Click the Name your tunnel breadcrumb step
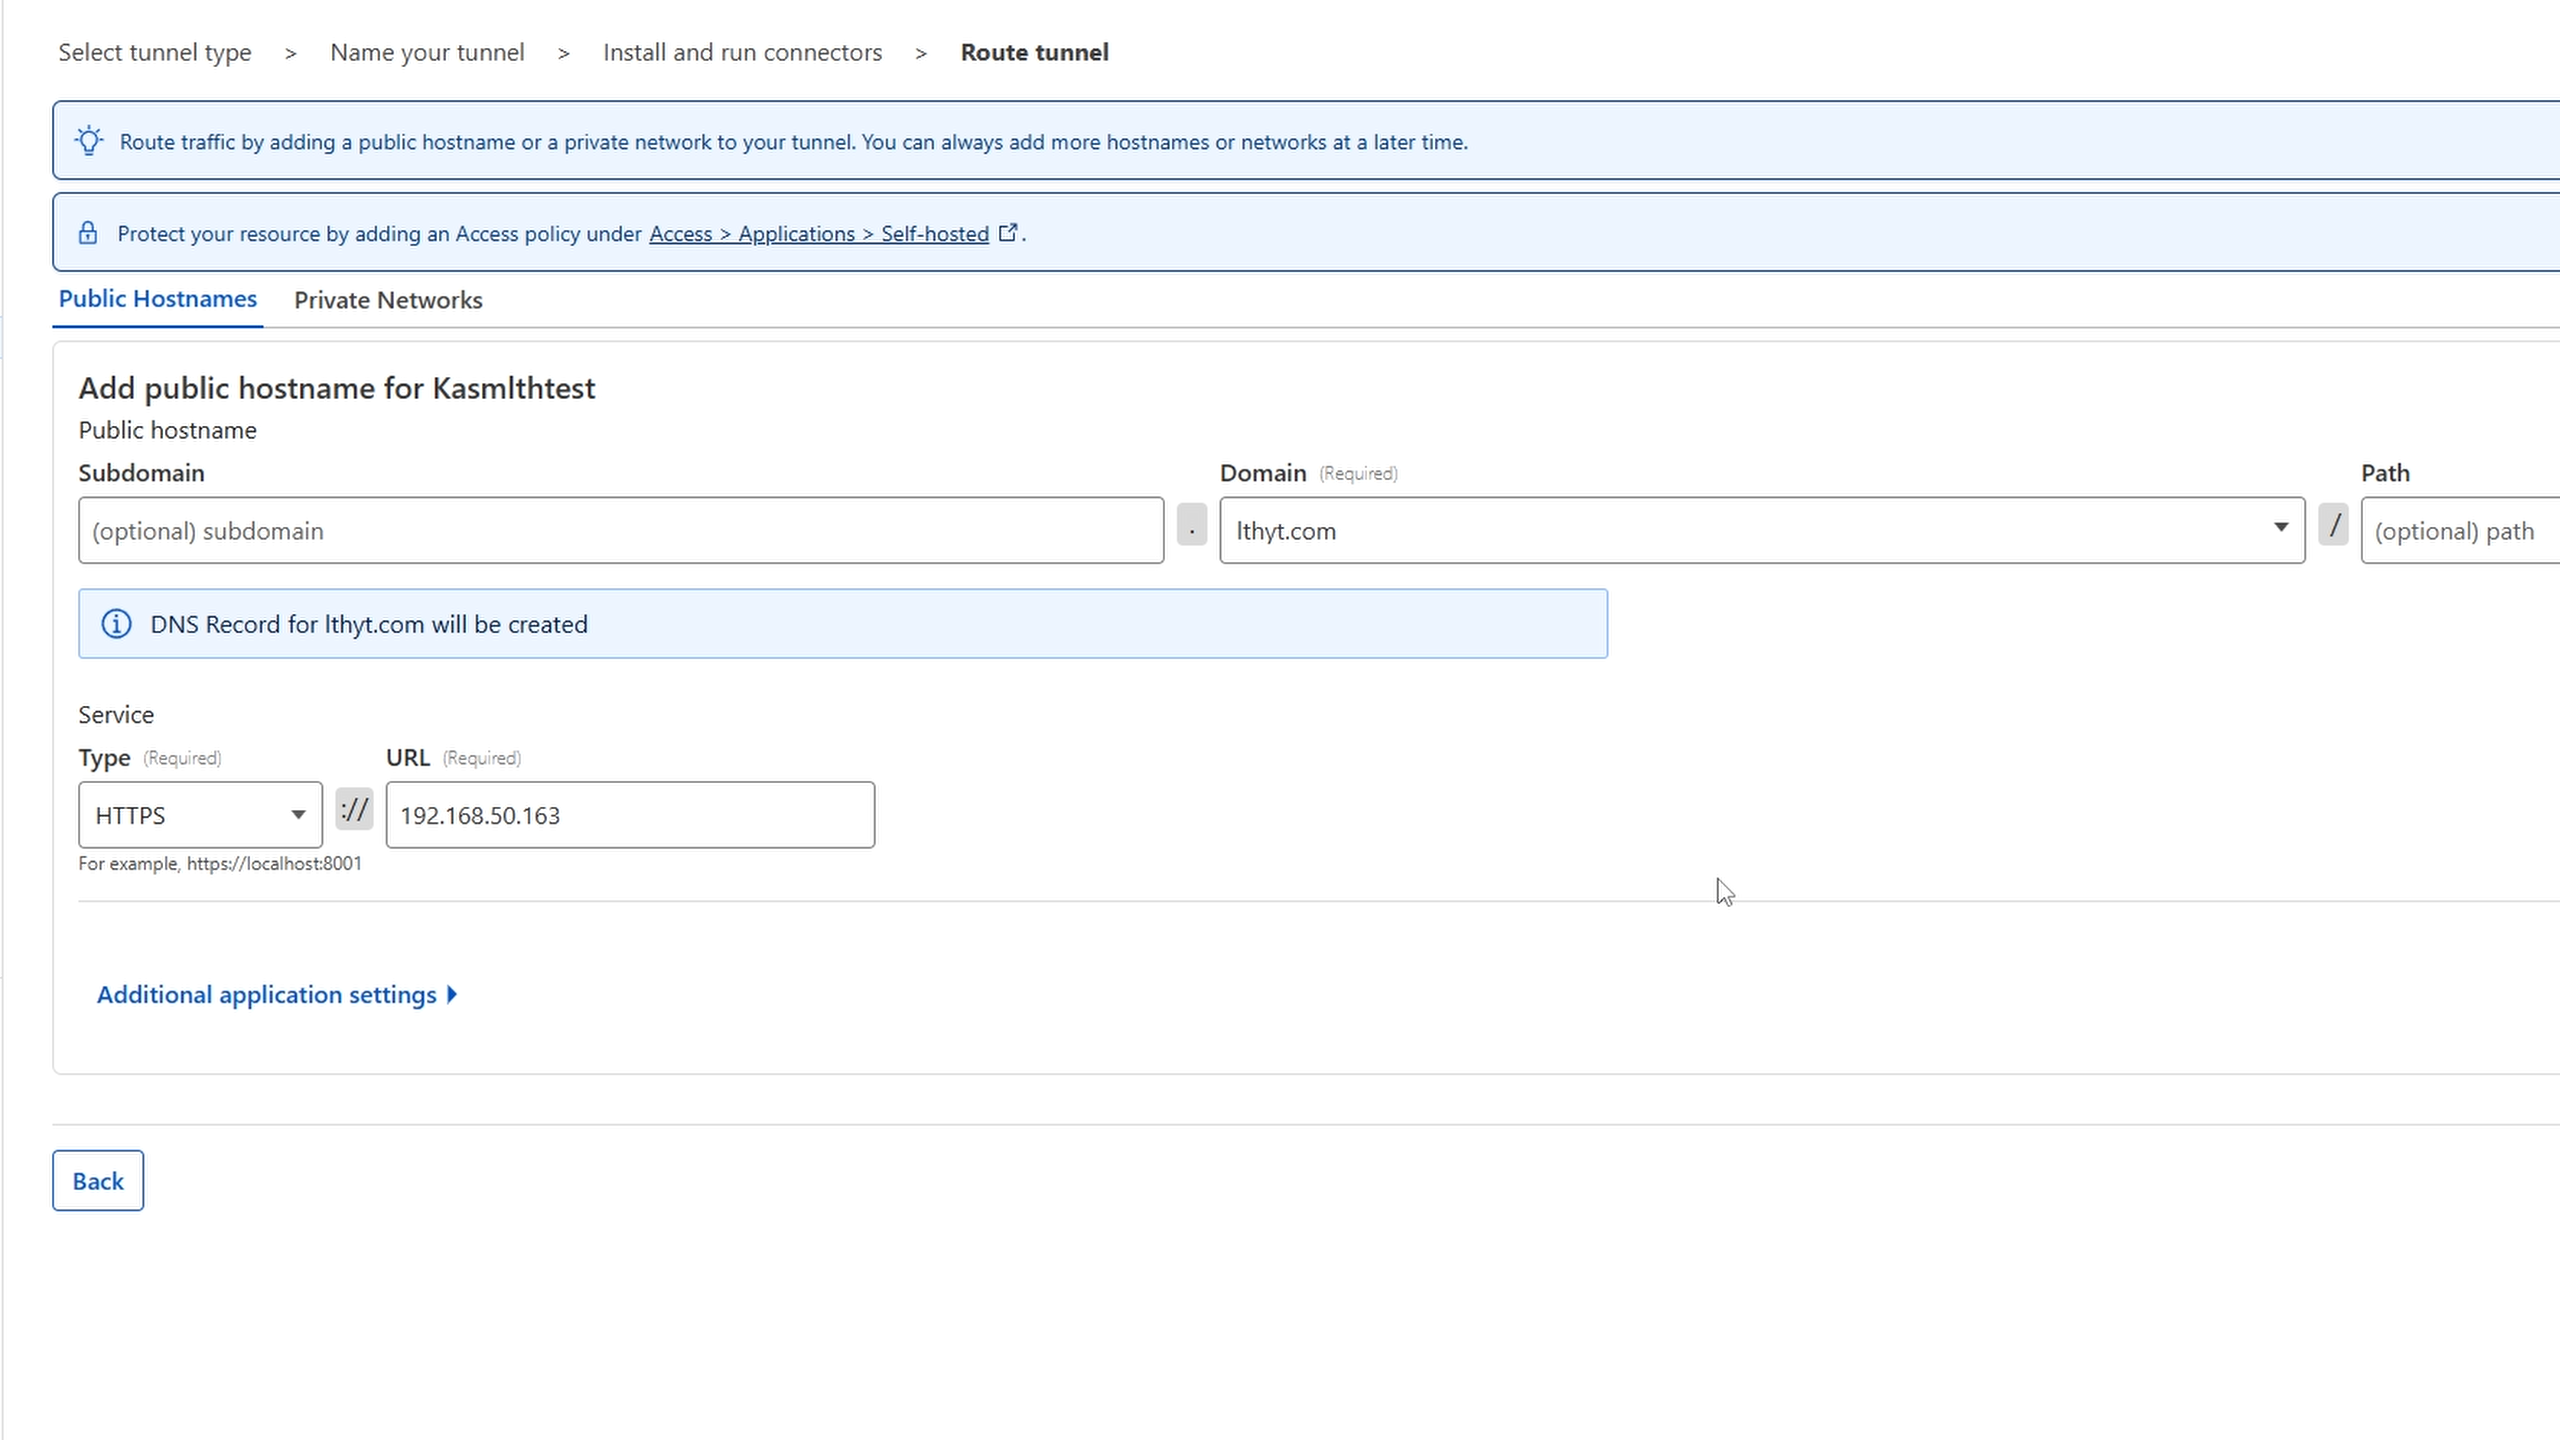The width and height of the screenshot is (2560, 1440). (x=427, y=52)
